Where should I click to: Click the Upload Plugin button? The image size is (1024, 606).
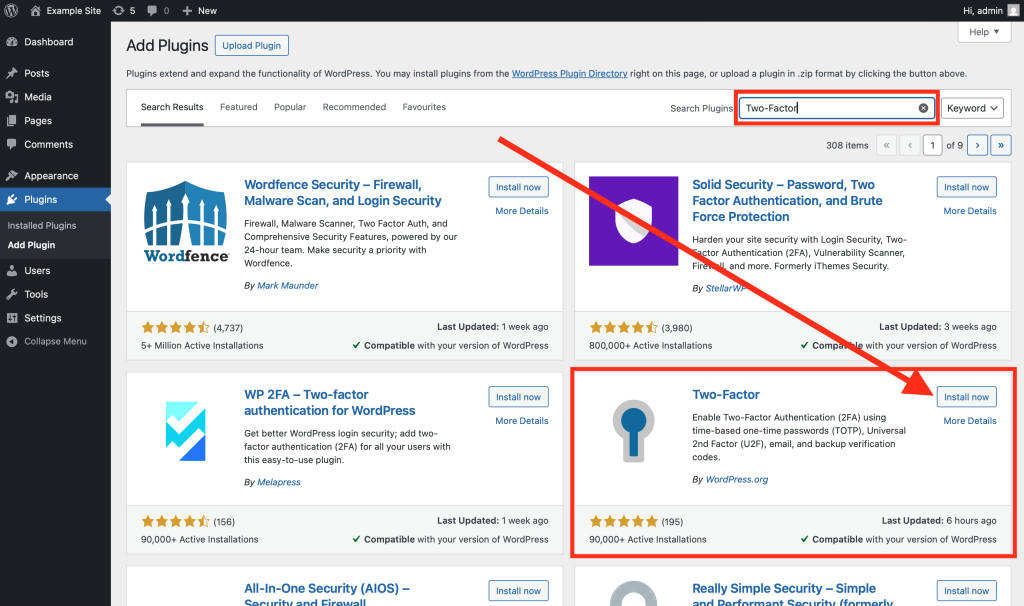[251, 46]
